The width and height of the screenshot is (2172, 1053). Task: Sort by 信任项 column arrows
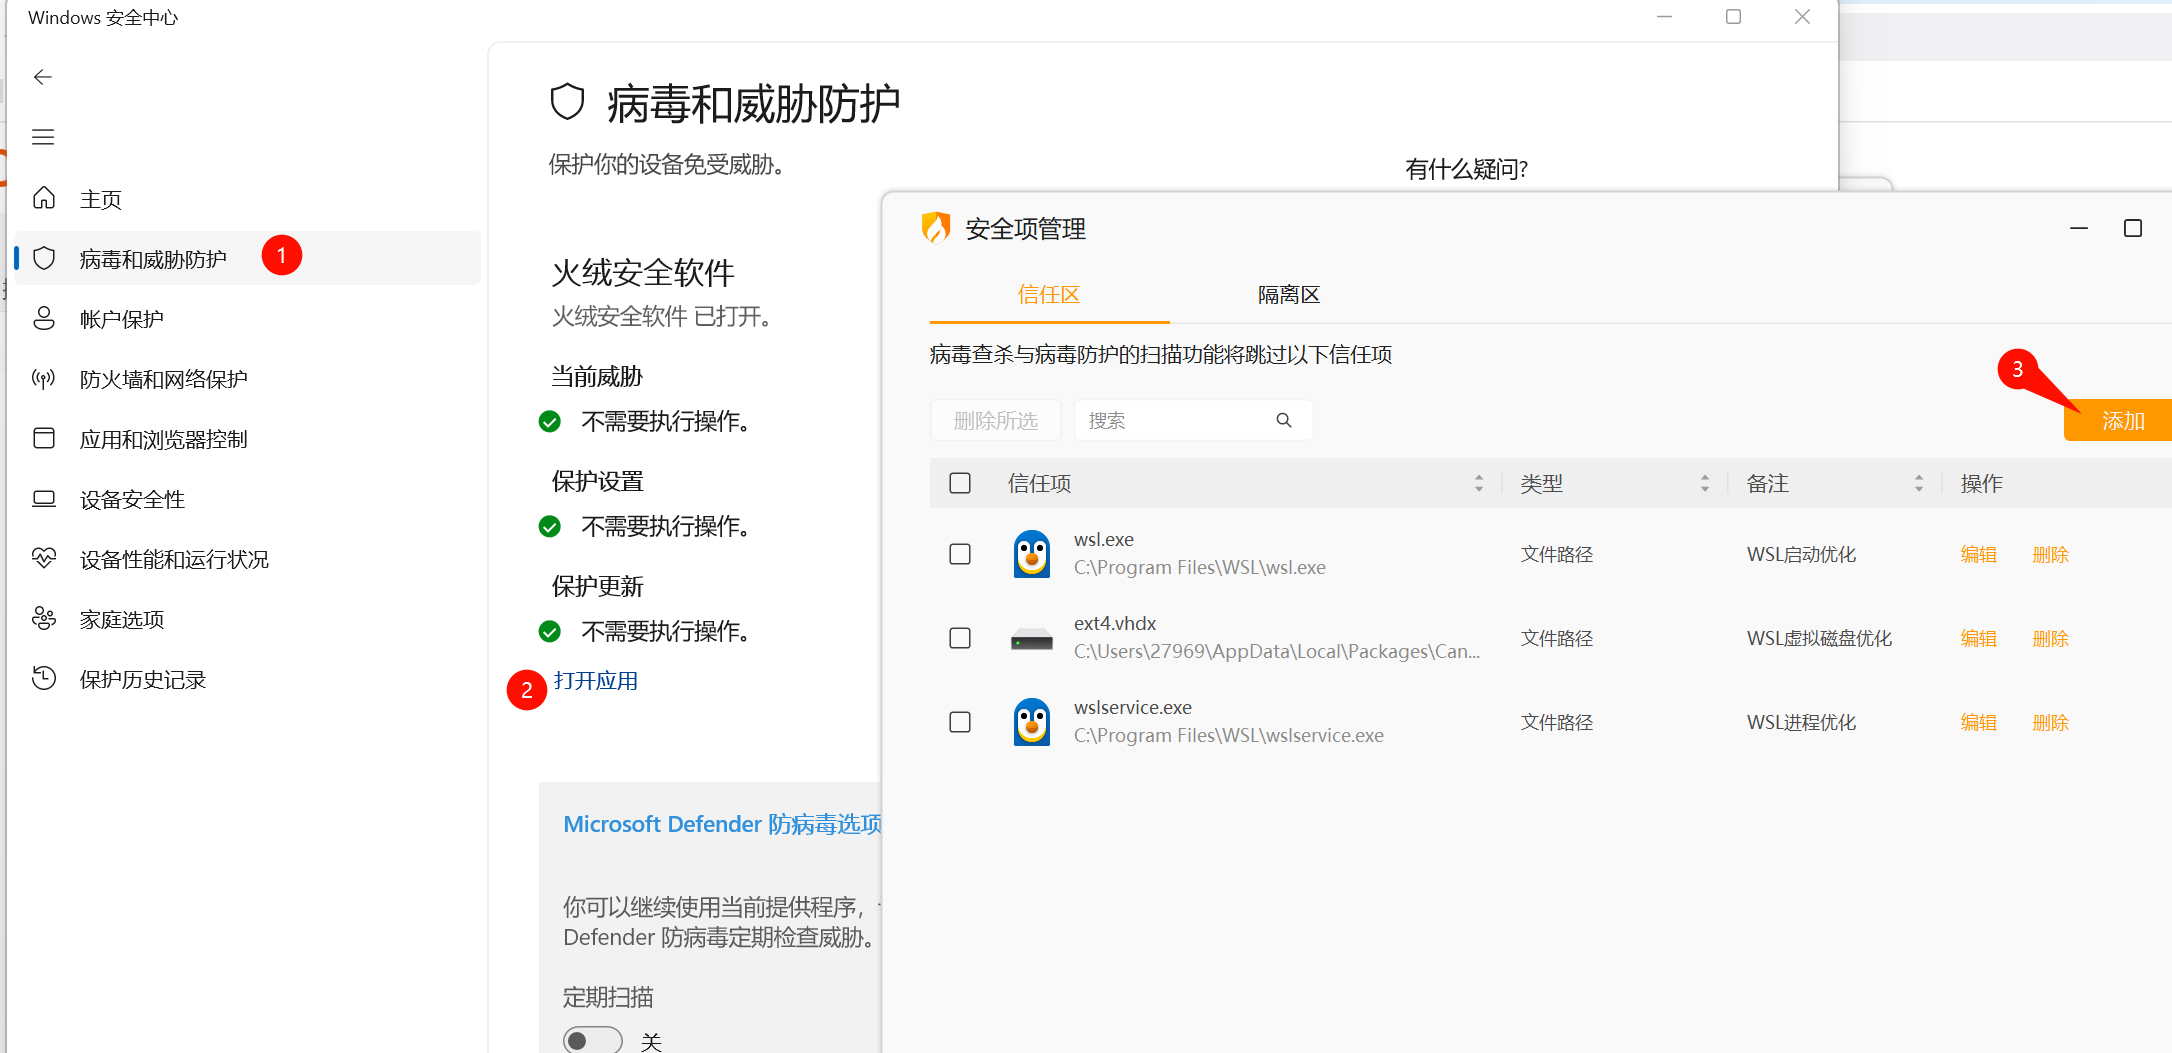tap(1479, 483)
